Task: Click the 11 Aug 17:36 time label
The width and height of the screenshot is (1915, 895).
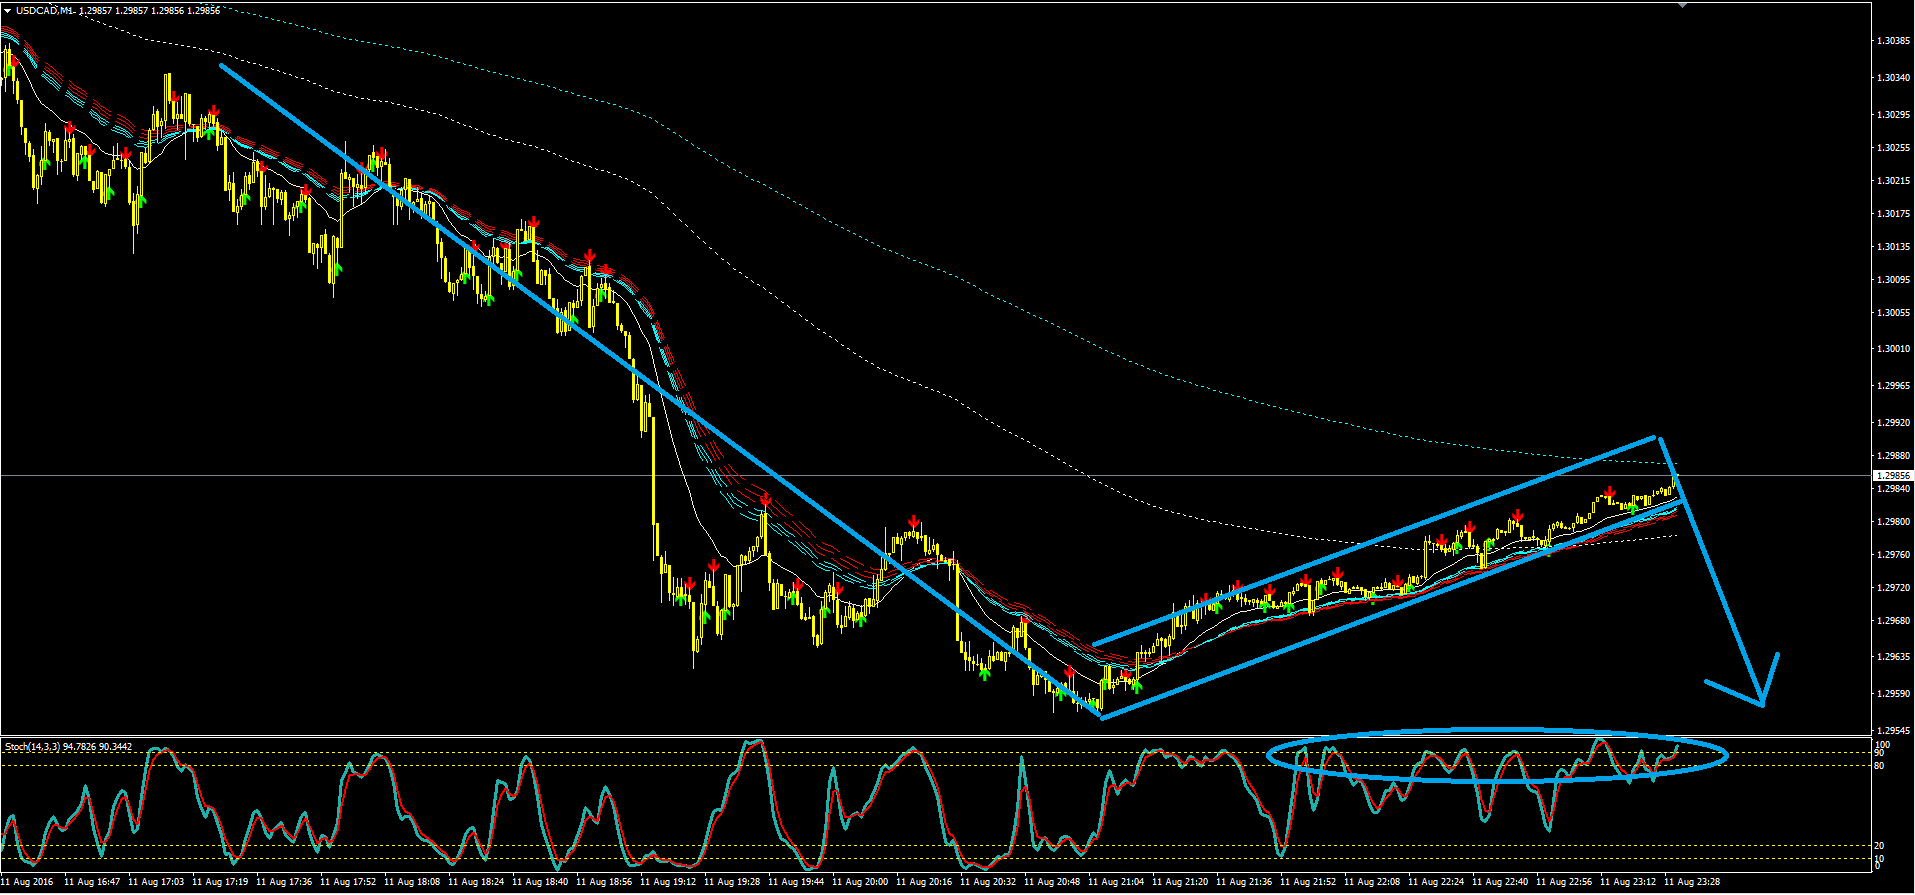Action: (284, 882)
